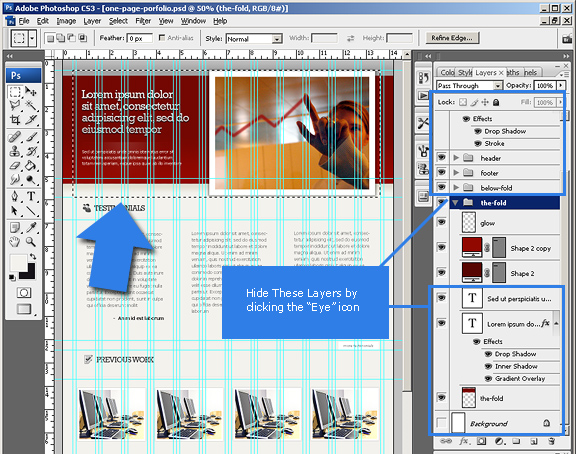Screen dimensions: 576x454
Task: Select the Brush tool
Action: pos(31,137)
